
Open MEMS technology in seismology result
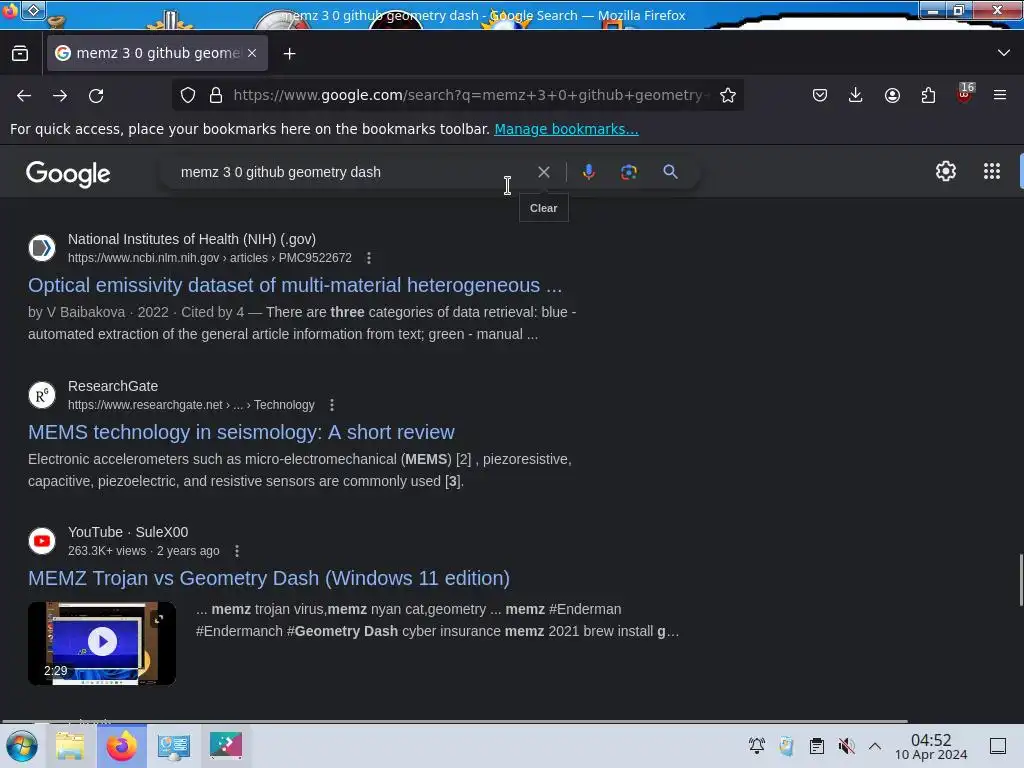241,432
